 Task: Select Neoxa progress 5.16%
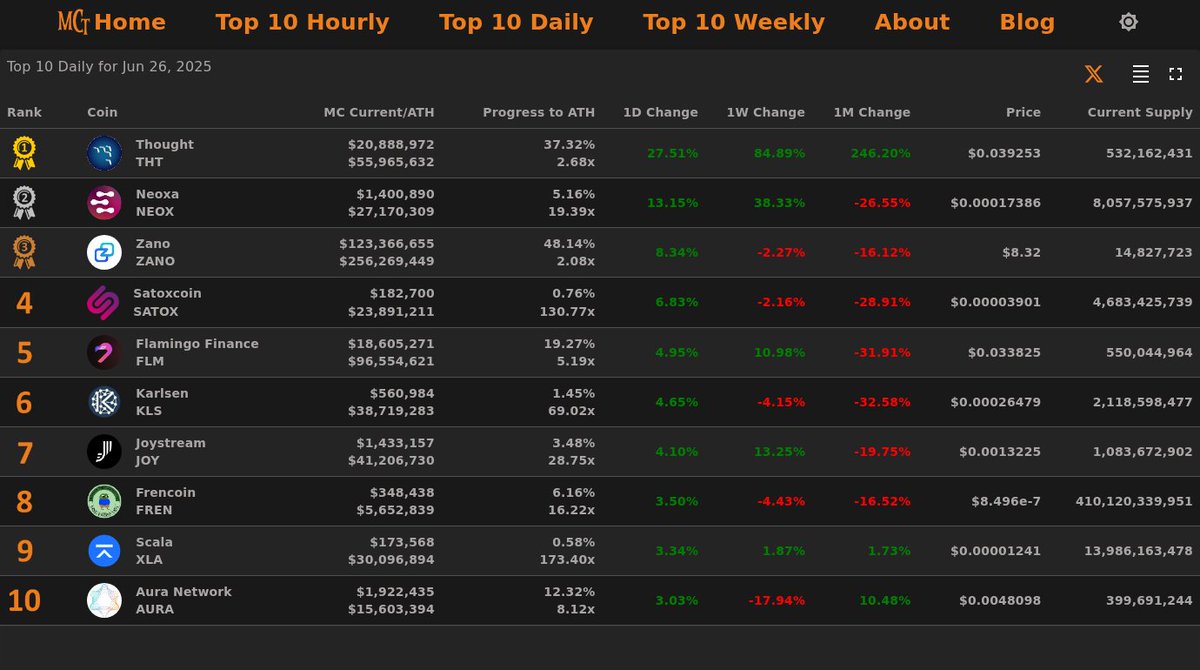[573, 194]
